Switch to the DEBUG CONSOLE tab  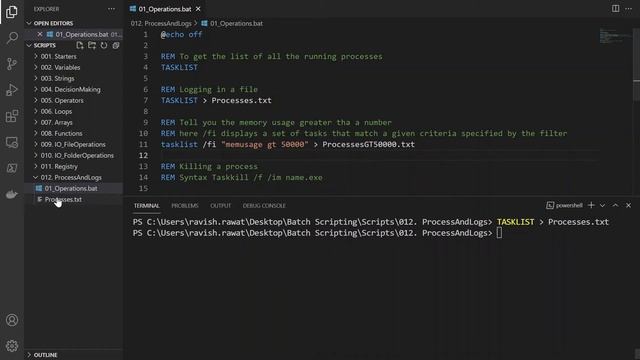(264, 206)
